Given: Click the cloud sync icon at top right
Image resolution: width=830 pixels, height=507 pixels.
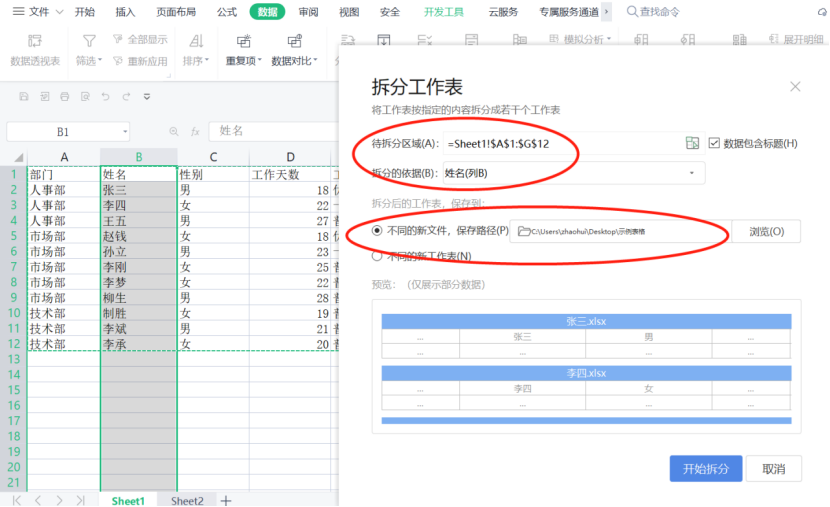Looking at the screenshot, I should [823, 12].
